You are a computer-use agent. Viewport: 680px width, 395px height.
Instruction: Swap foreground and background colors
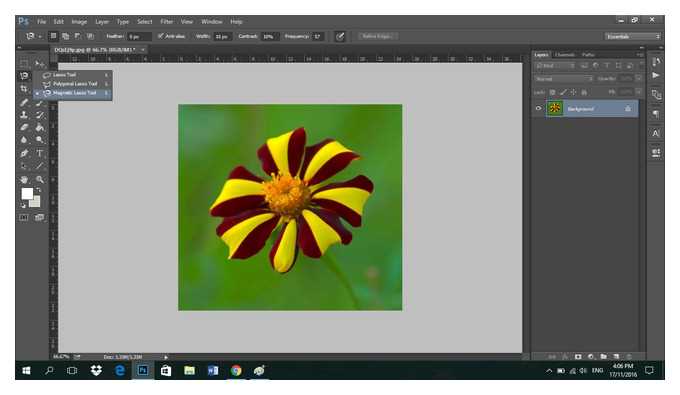pos(39,190)
